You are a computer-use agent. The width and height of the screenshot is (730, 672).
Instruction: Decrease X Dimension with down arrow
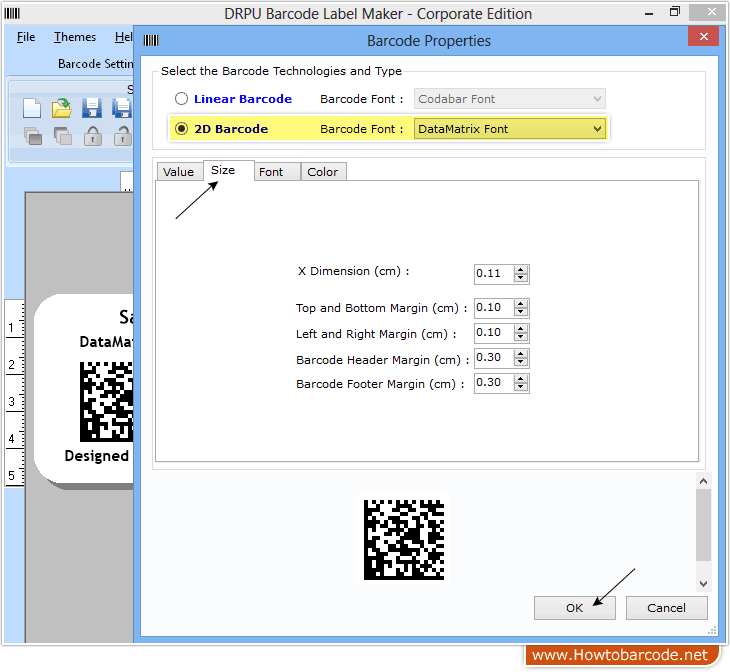coord(521,278)
